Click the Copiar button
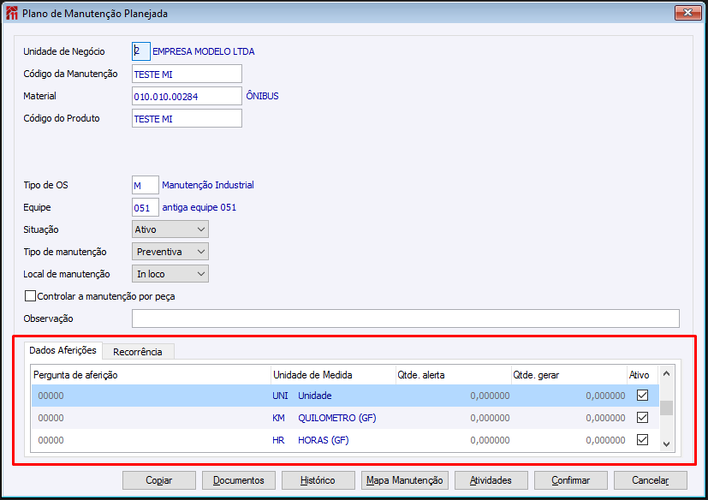This screenshot has height=500, width=708. click(x=159, y=480)
